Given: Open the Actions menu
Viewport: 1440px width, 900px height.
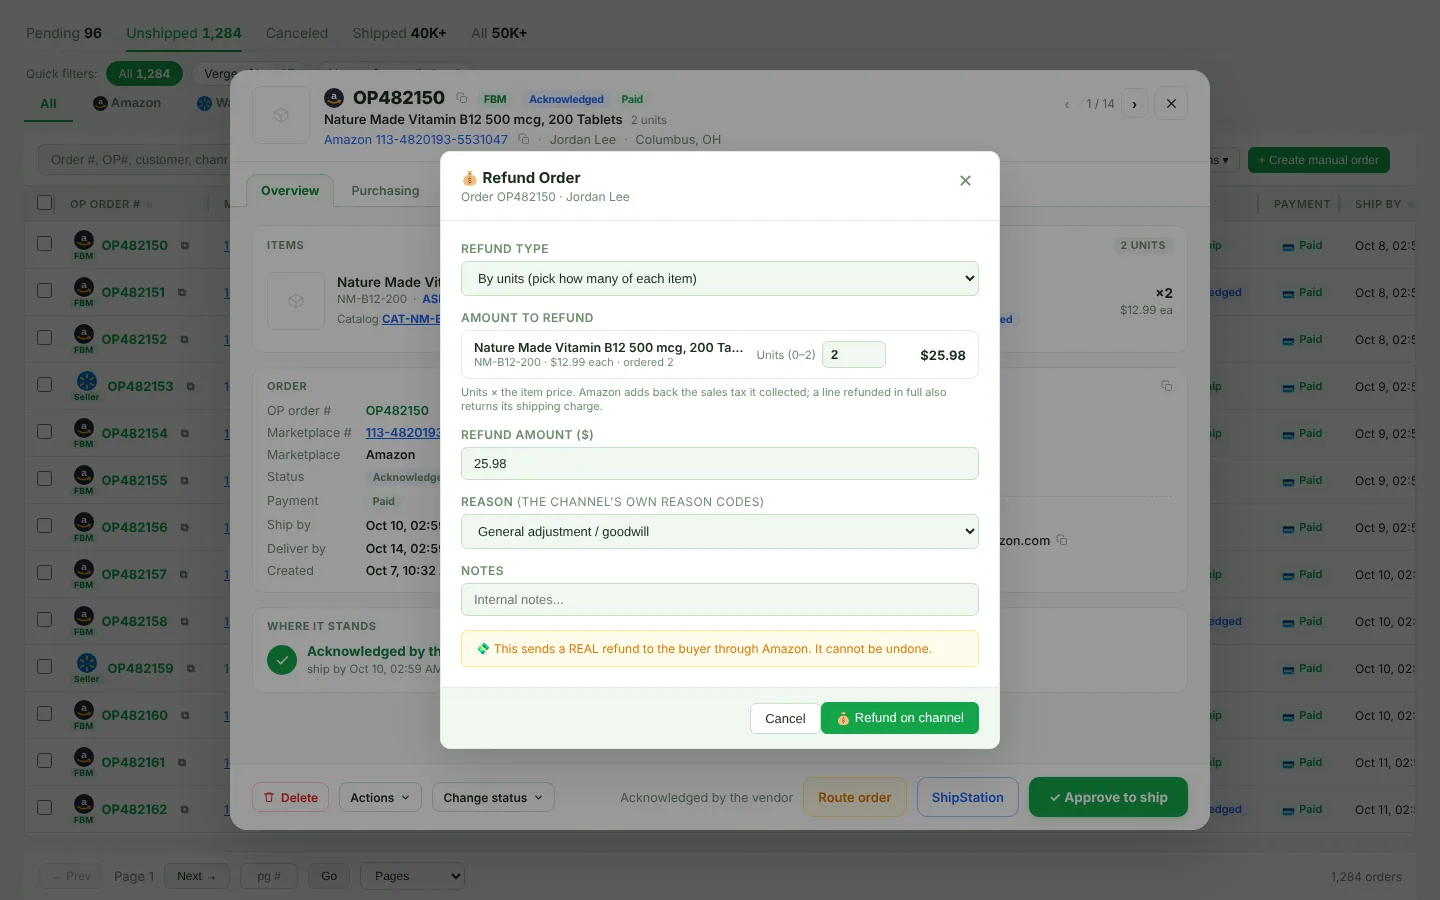Looking at the screenshot, I should point(380,797).
